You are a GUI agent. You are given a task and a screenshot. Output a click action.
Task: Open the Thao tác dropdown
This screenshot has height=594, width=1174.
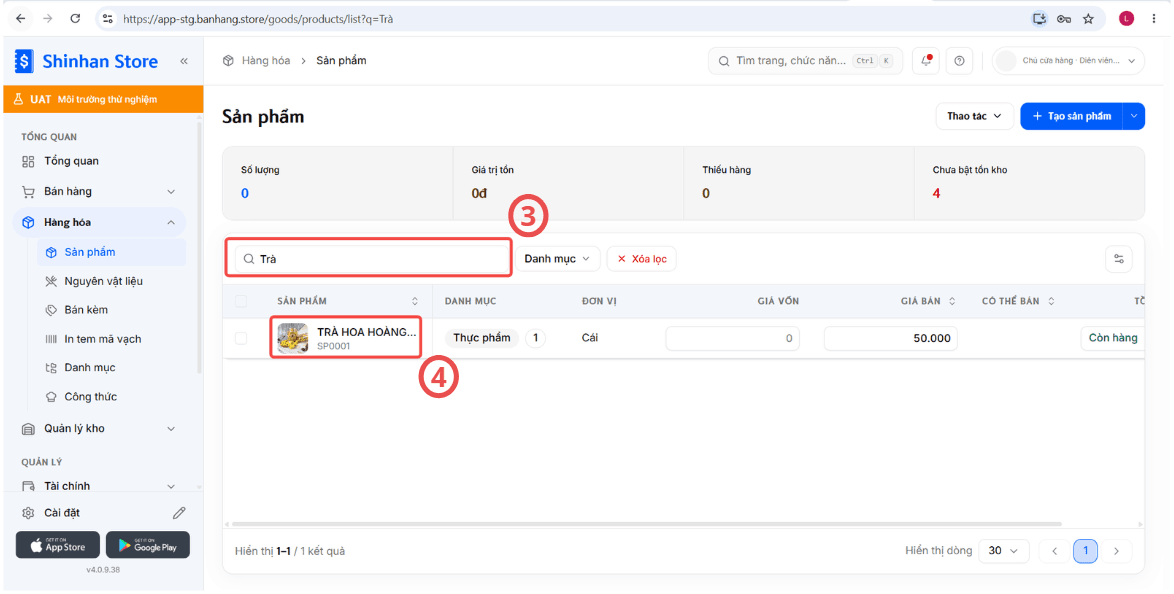pyautogui.click(x=974, y=116)
